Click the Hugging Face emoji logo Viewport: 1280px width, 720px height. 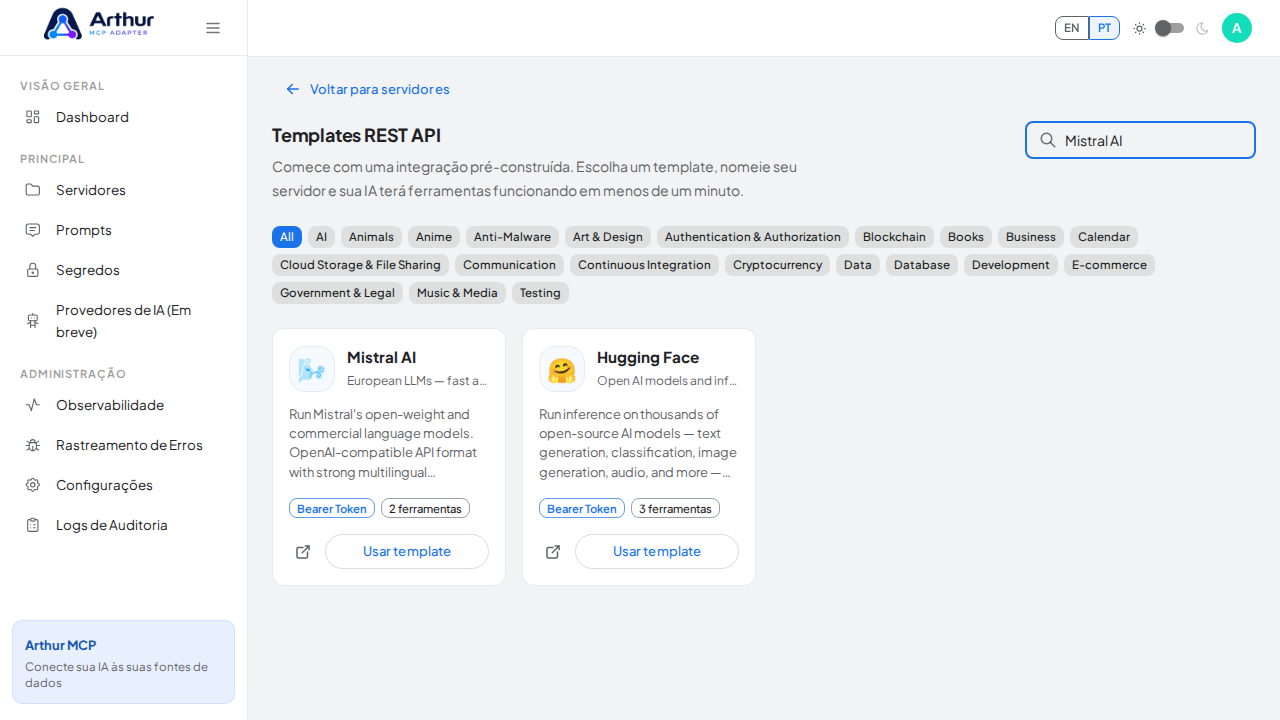pos(562,369)
